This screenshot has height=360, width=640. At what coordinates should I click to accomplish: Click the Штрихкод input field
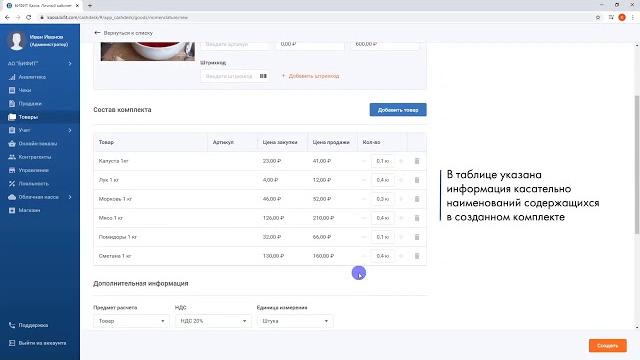point(235,76)
